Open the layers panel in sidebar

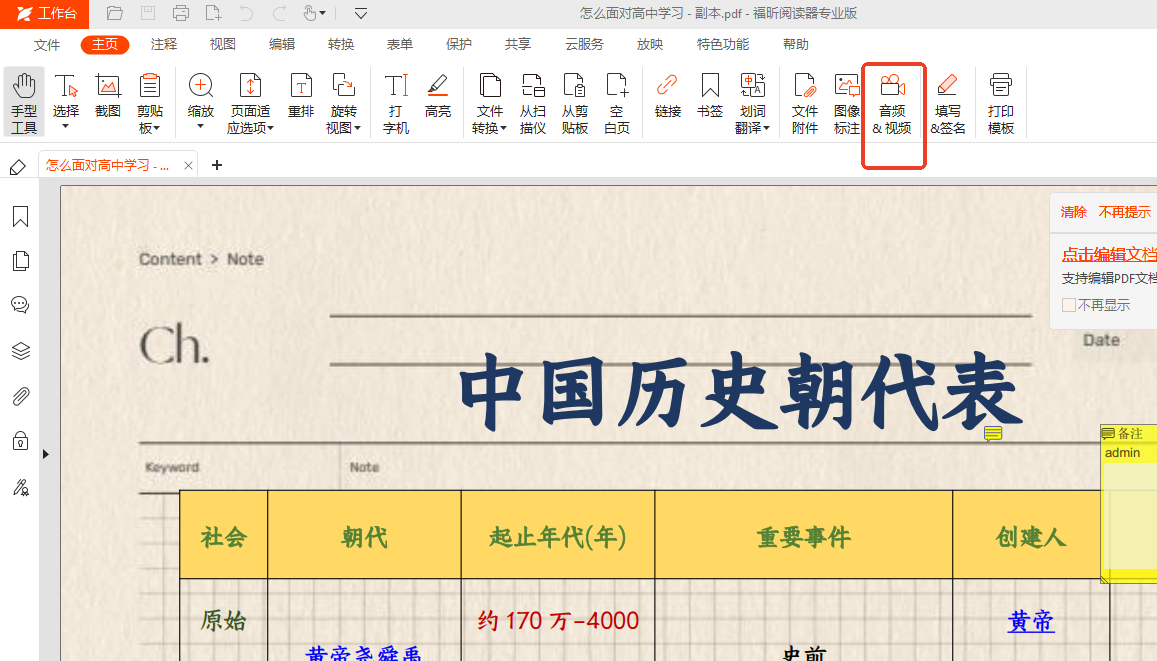click(20, 351)
